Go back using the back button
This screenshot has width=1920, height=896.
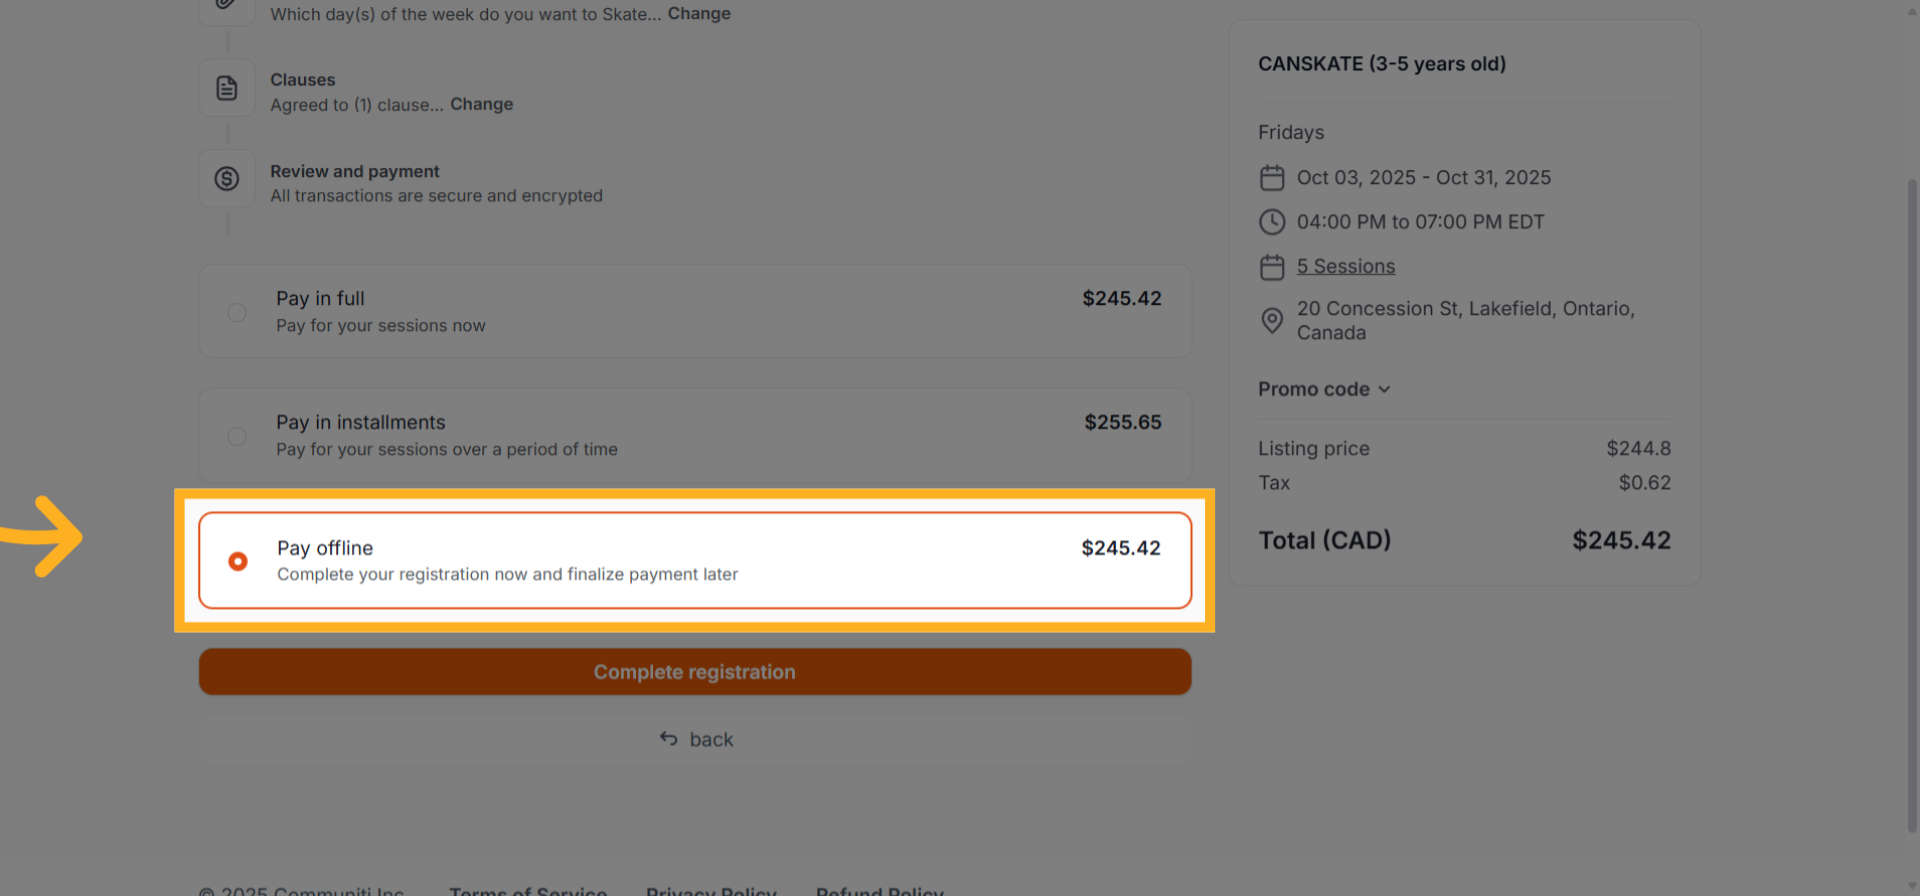tap(695, 740)
